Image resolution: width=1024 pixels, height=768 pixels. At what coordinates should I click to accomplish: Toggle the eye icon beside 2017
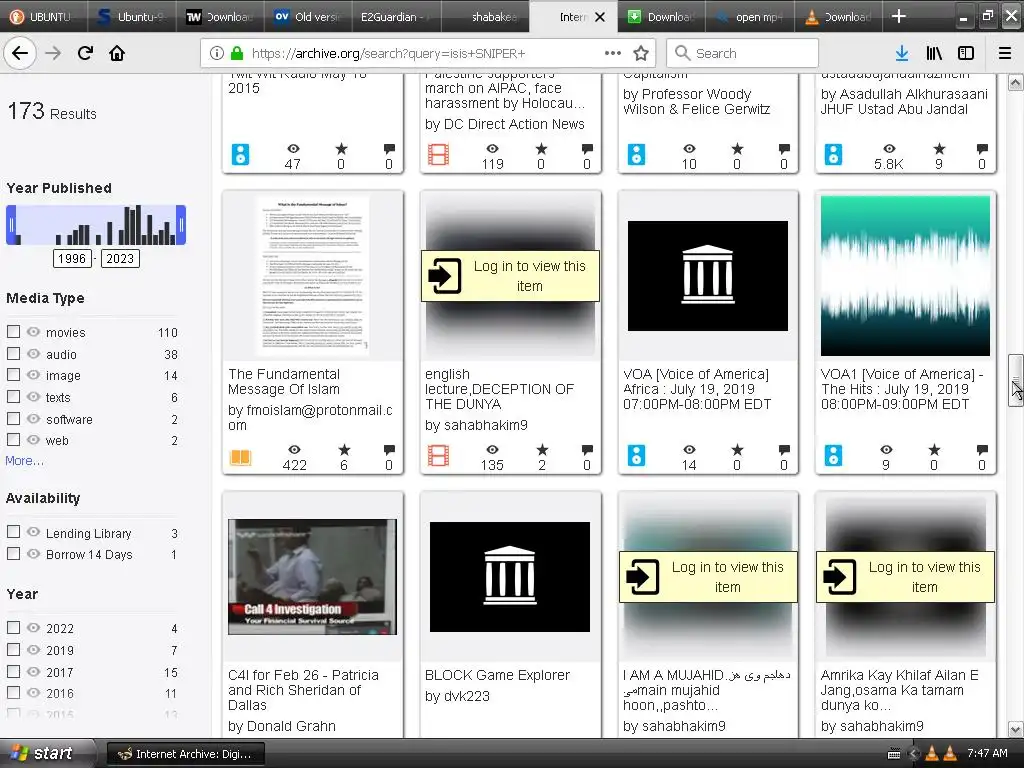coord(33,671)
